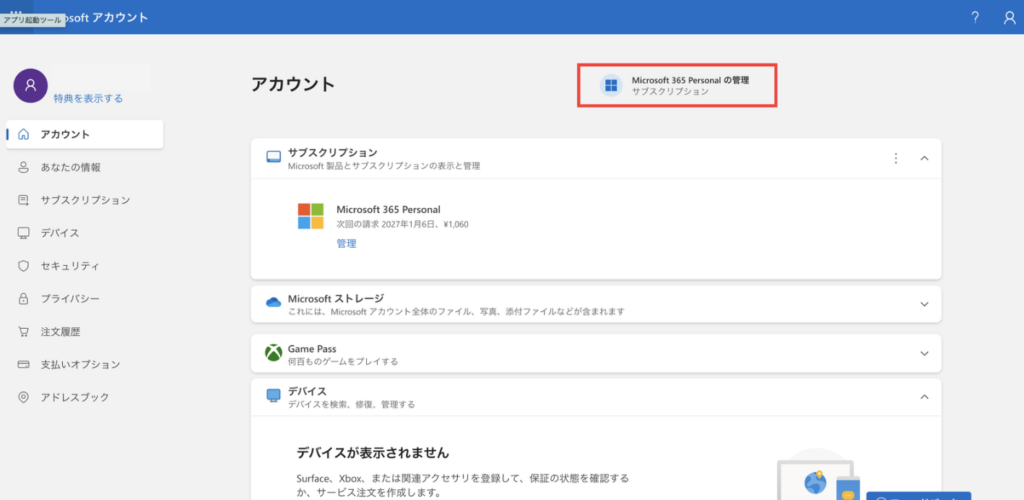Open Payment options in the sidebar
Viewport: 1024px width, 500px height.
80,365
